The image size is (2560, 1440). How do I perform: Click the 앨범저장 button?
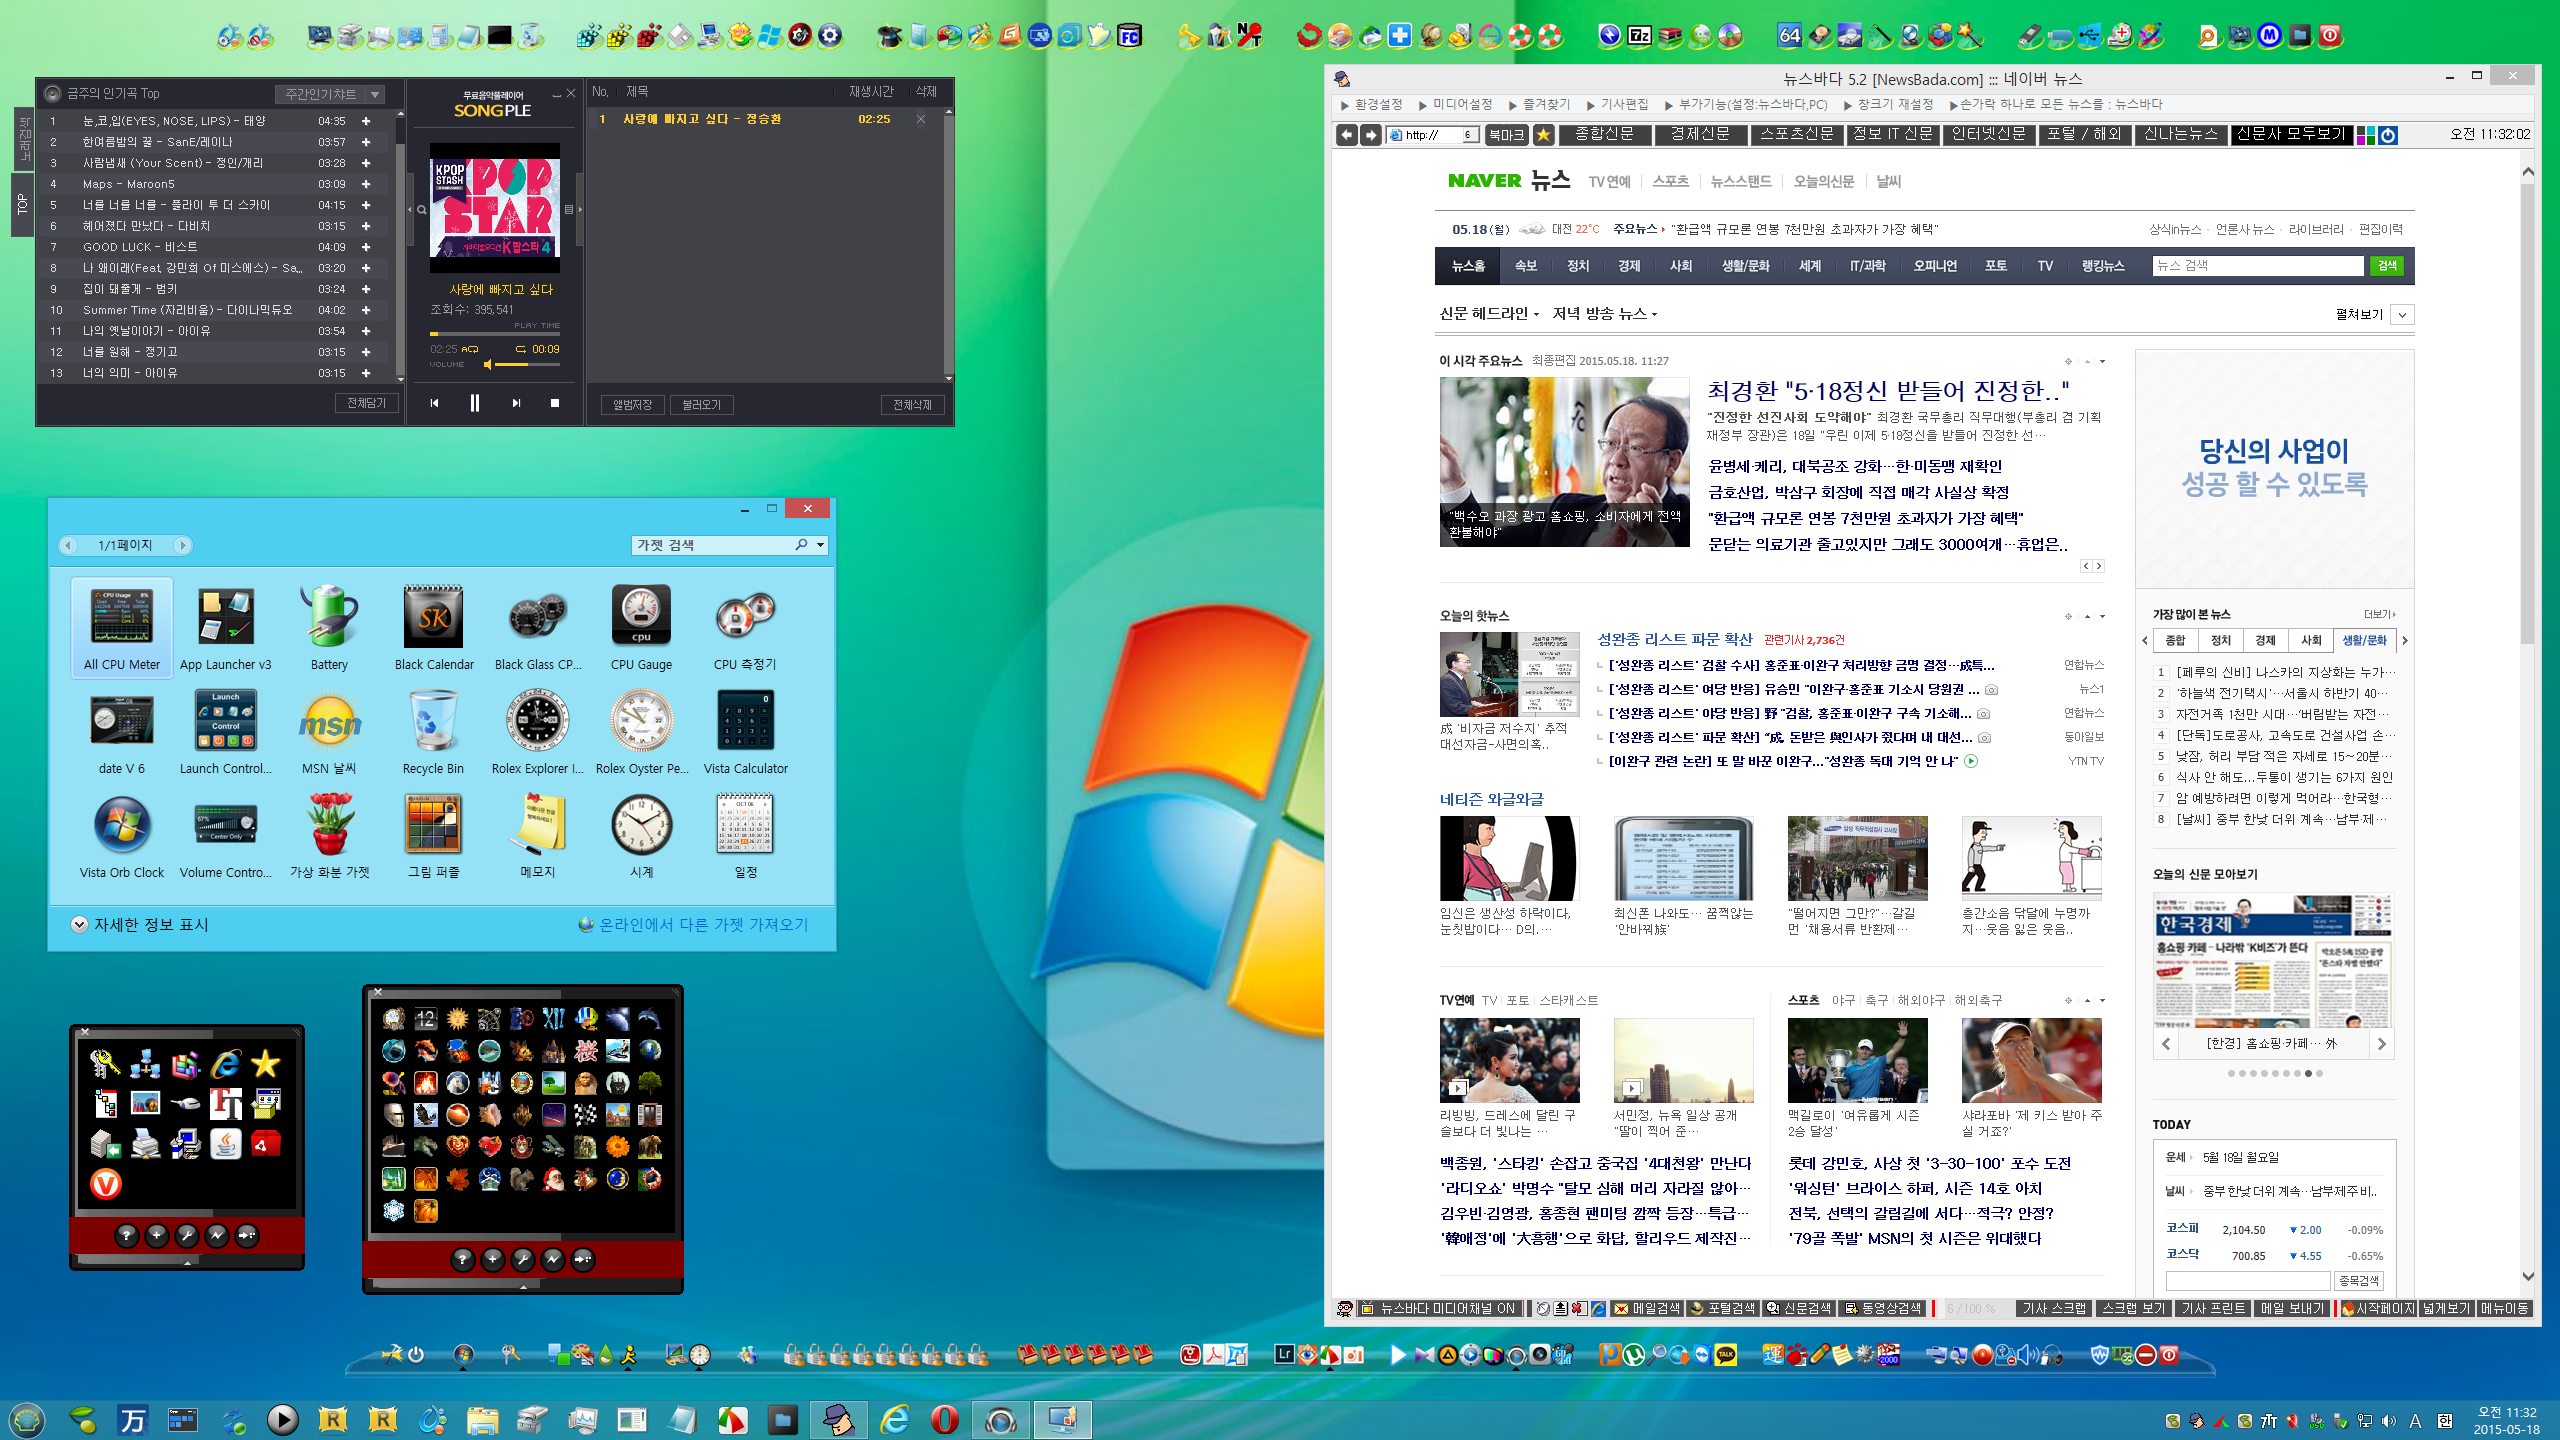click(632, 405)
